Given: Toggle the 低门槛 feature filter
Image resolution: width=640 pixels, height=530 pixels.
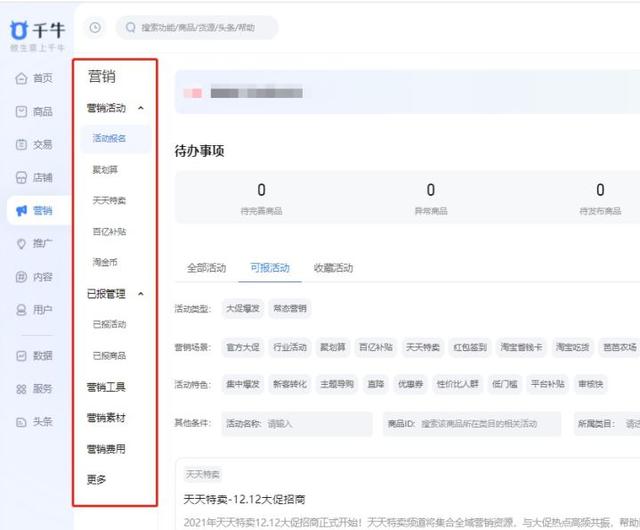Looking at the screenshot, I should click(504, 384).
